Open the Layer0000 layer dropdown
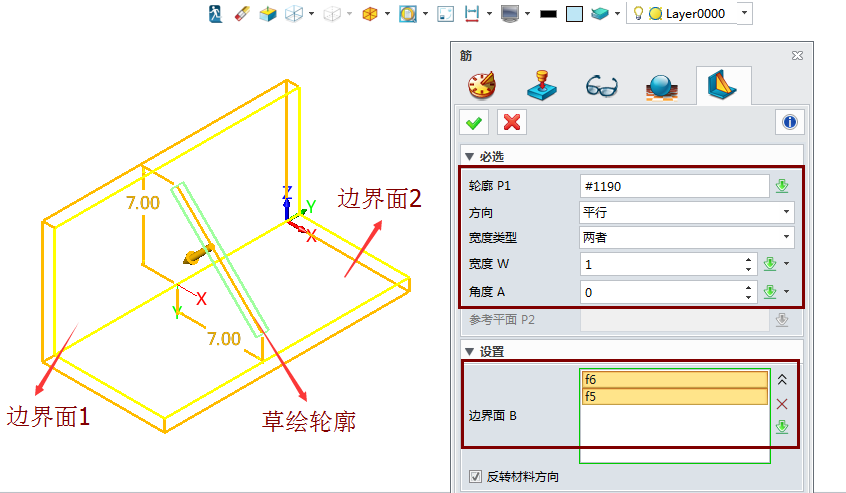This screenshot has height=493, width=846. (744, 14)
